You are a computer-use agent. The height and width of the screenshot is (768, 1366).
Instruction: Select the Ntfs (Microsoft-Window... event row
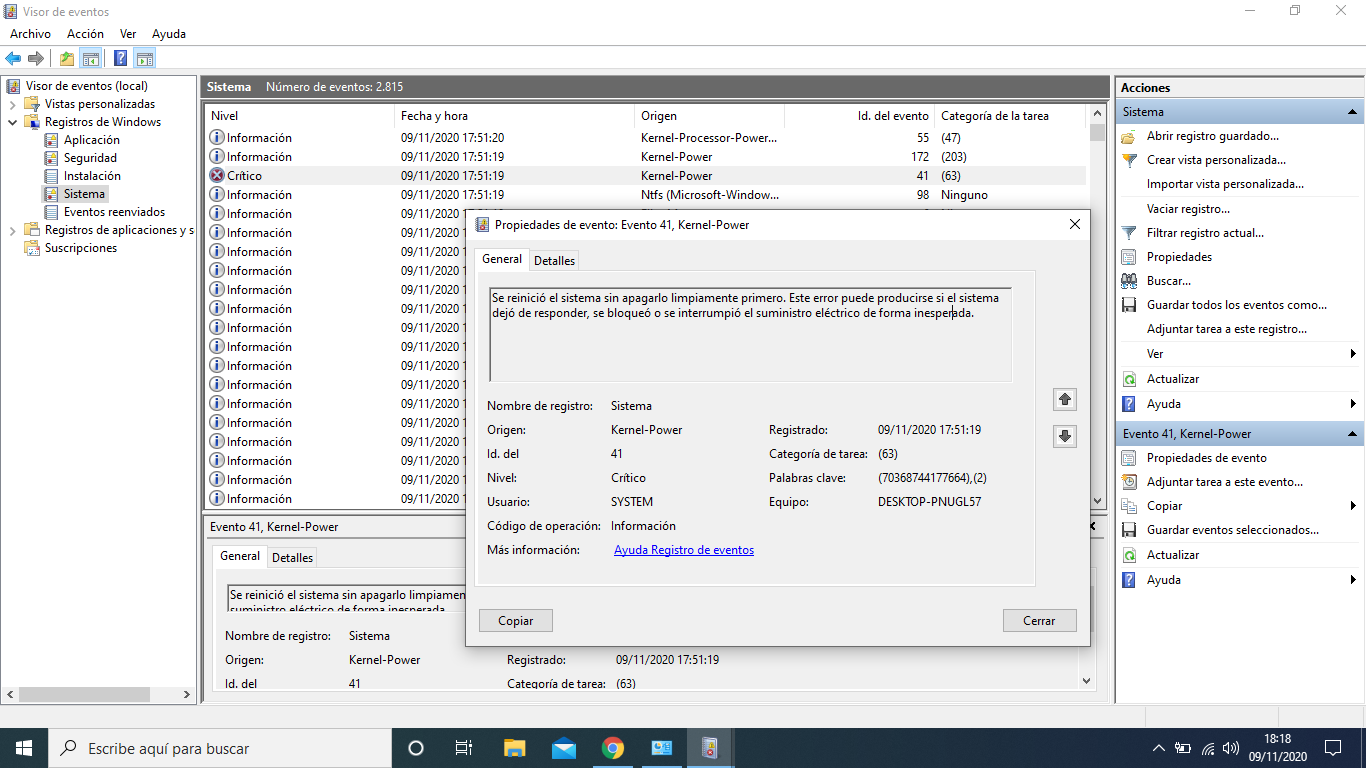[645, 195]
